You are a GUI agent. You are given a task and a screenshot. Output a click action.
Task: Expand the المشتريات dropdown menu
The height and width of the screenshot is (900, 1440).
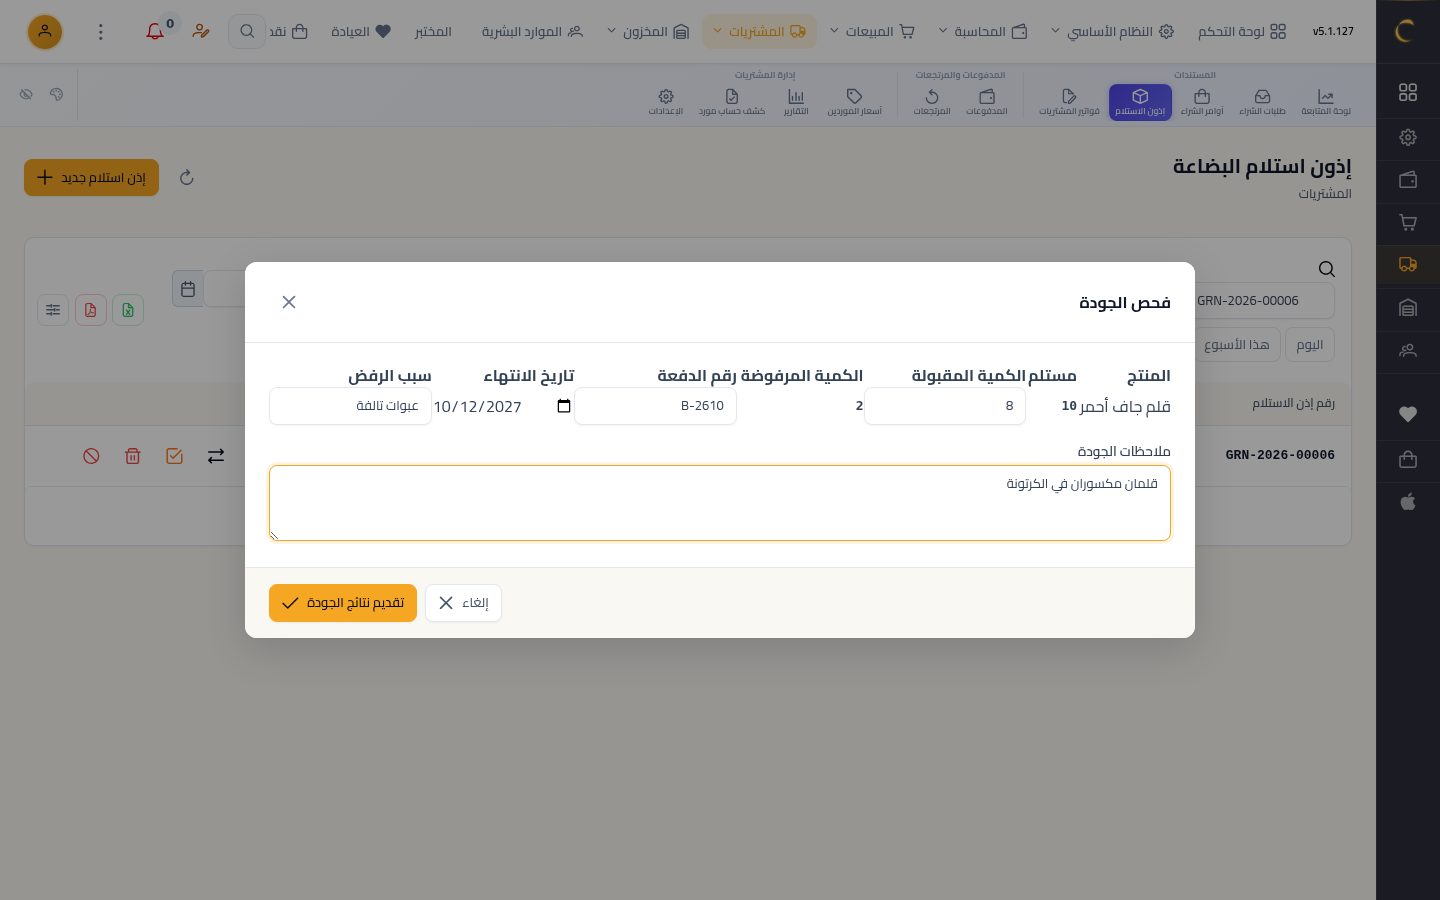(x=759, y=32)
